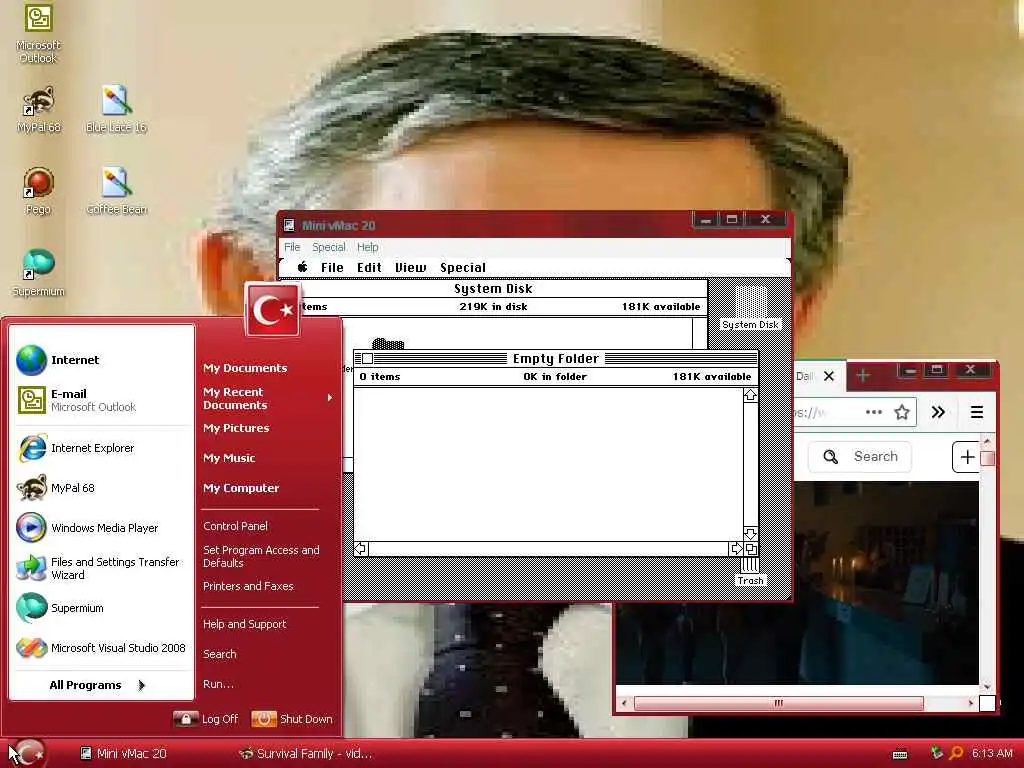The image size is (1024, 768).
Task: Launch MyPal 68 from Start menu
Action: 103,488
